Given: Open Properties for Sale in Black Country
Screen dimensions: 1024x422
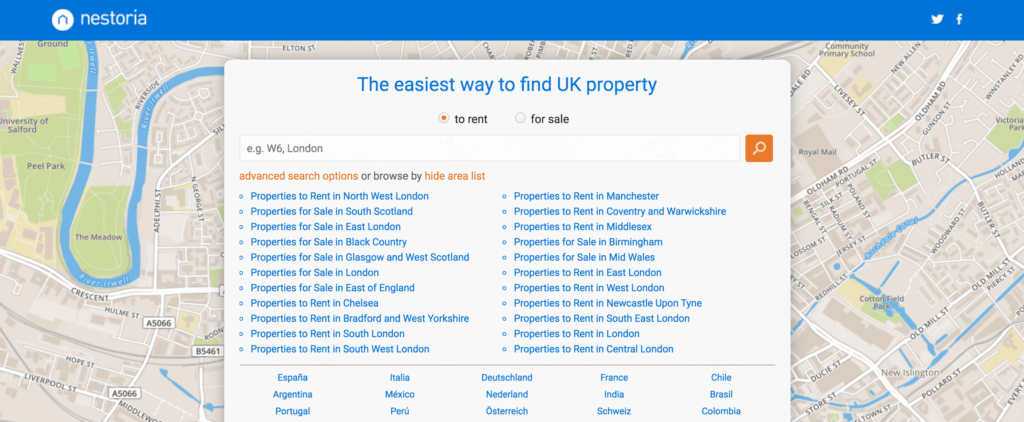Looking at the screenshot, I should (328, 242).
